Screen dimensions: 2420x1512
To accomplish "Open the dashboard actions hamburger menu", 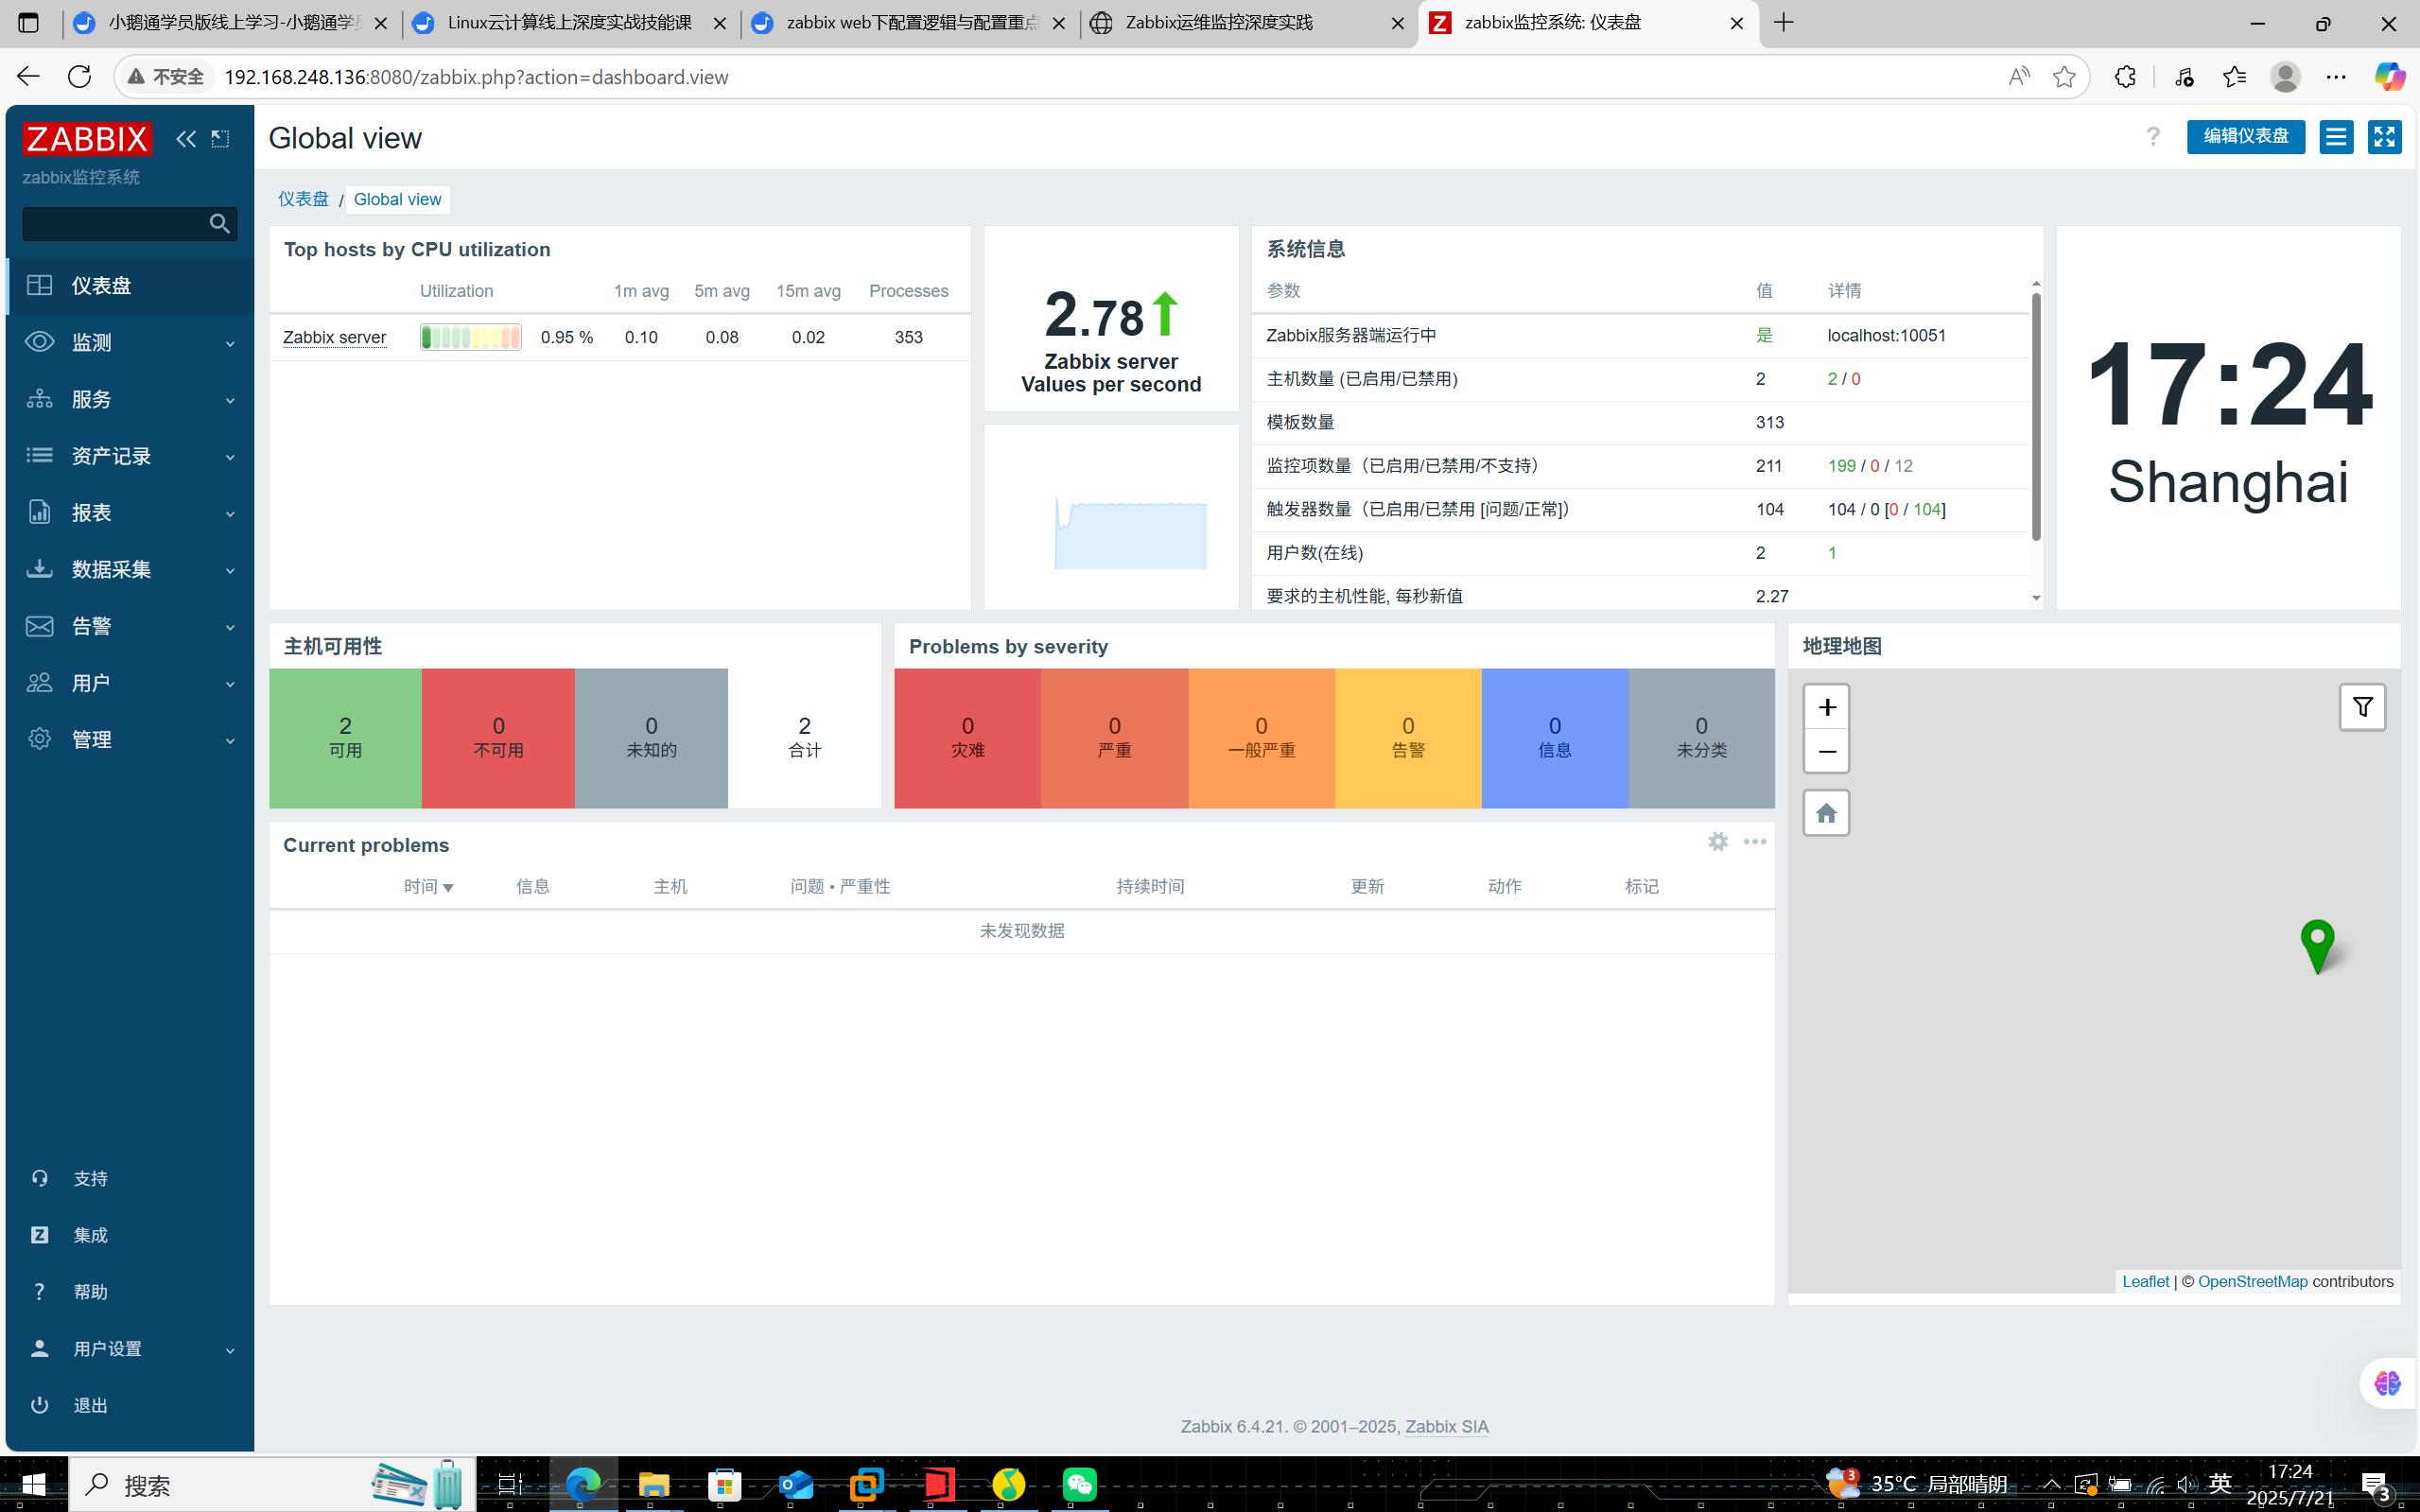I will [x=2336, y=137].
